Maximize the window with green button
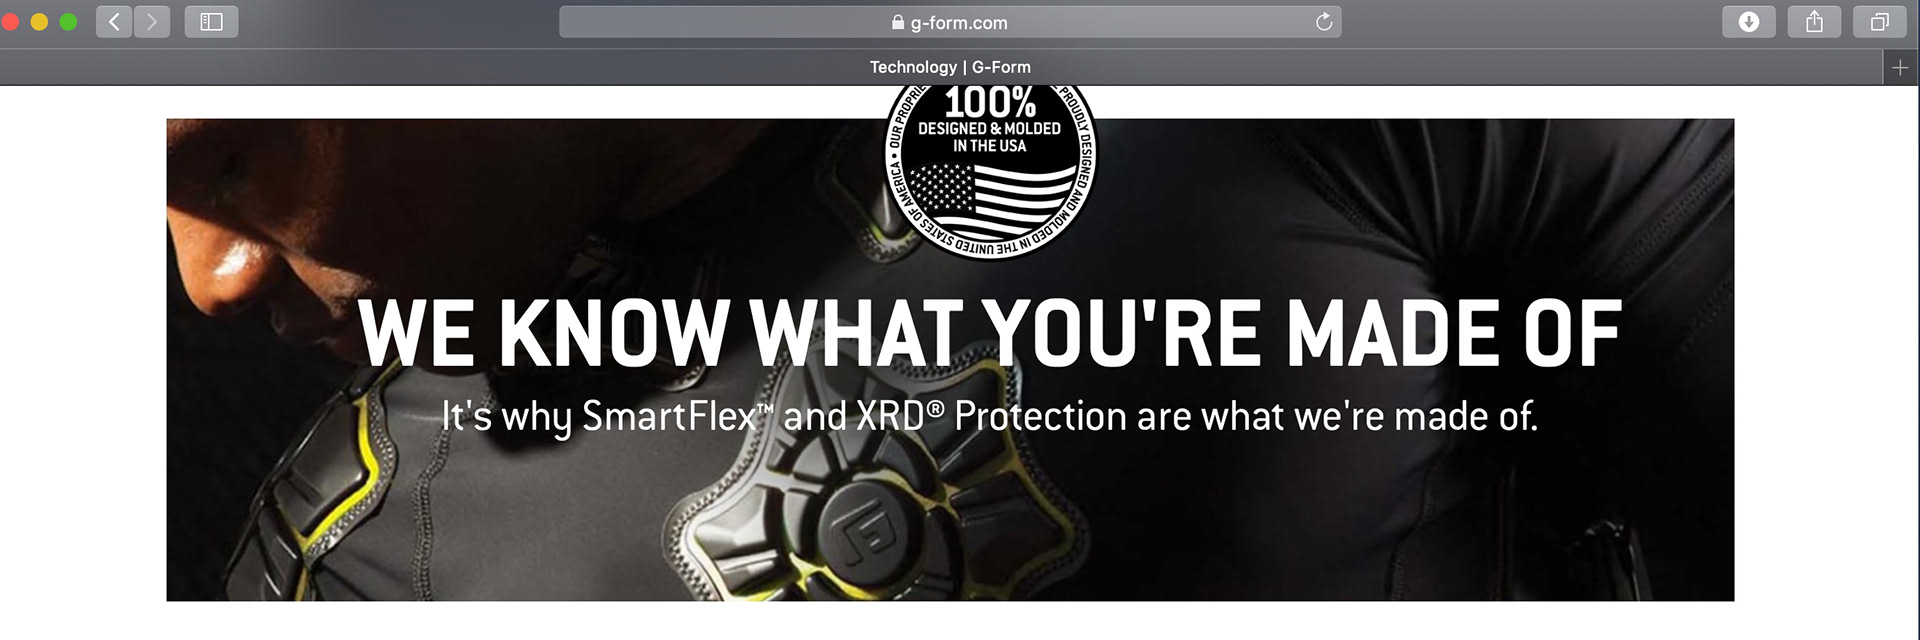The height and width of the screenshot is (640, 1920). (68, 22)
